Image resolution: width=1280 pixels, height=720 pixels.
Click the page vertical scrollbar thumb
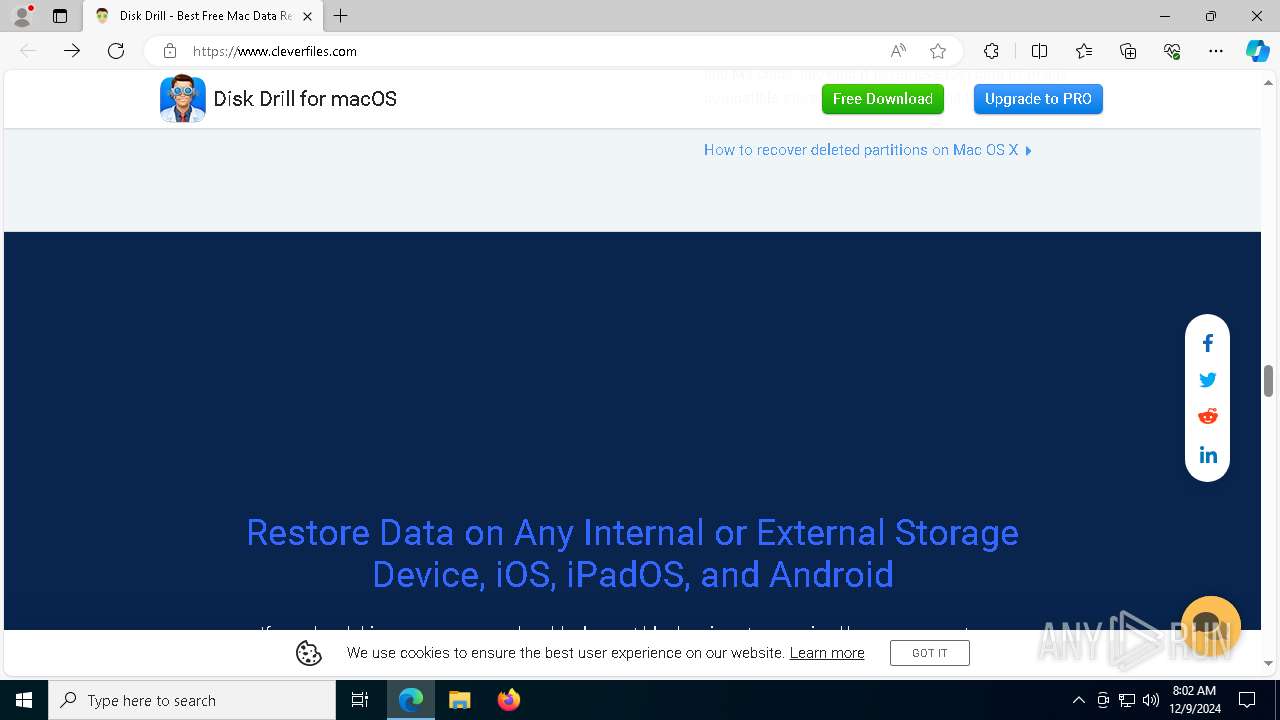click(1268, 381)
